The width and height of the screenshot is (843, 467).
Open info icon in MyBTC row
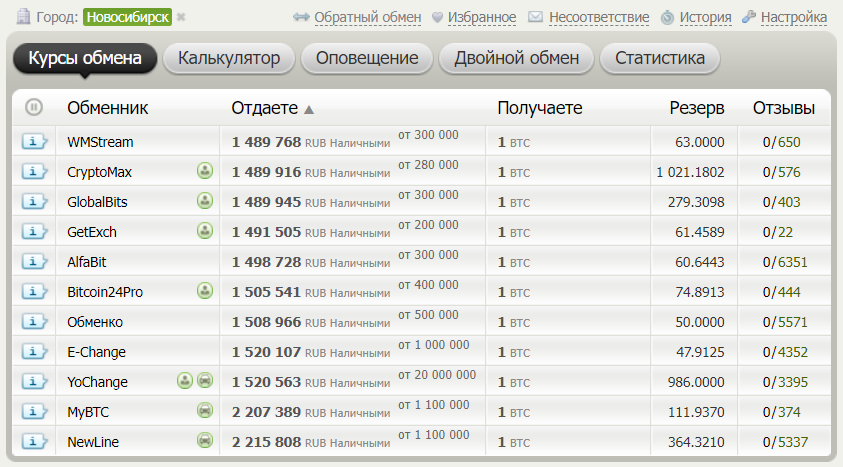[34, 412]
